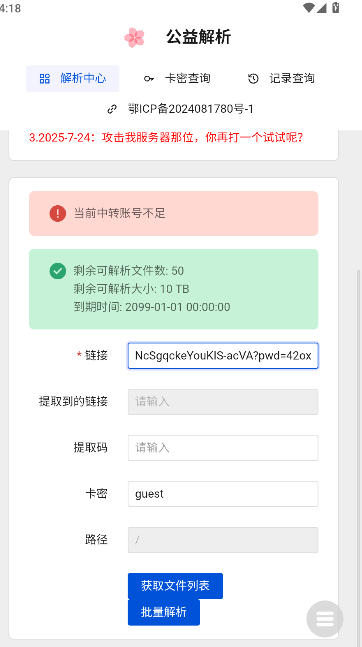Open the 记录查询 tab
Image resolution: width=362 pixels, height=647 pixels.
(x=282, y=78)
